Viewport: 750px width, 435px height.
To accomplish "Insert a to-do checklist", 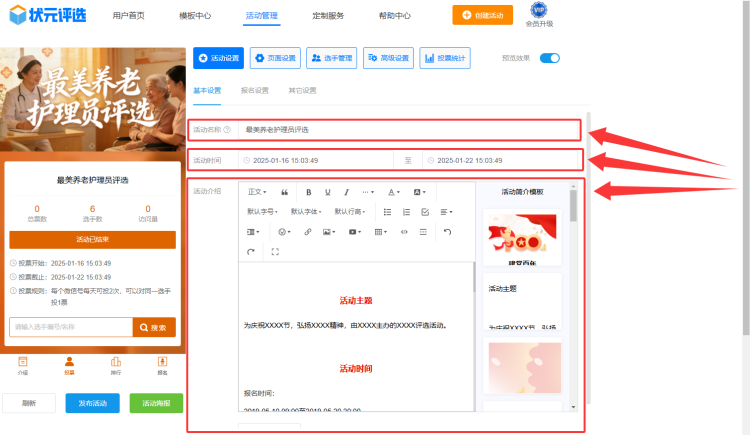I will coord(425,212).
